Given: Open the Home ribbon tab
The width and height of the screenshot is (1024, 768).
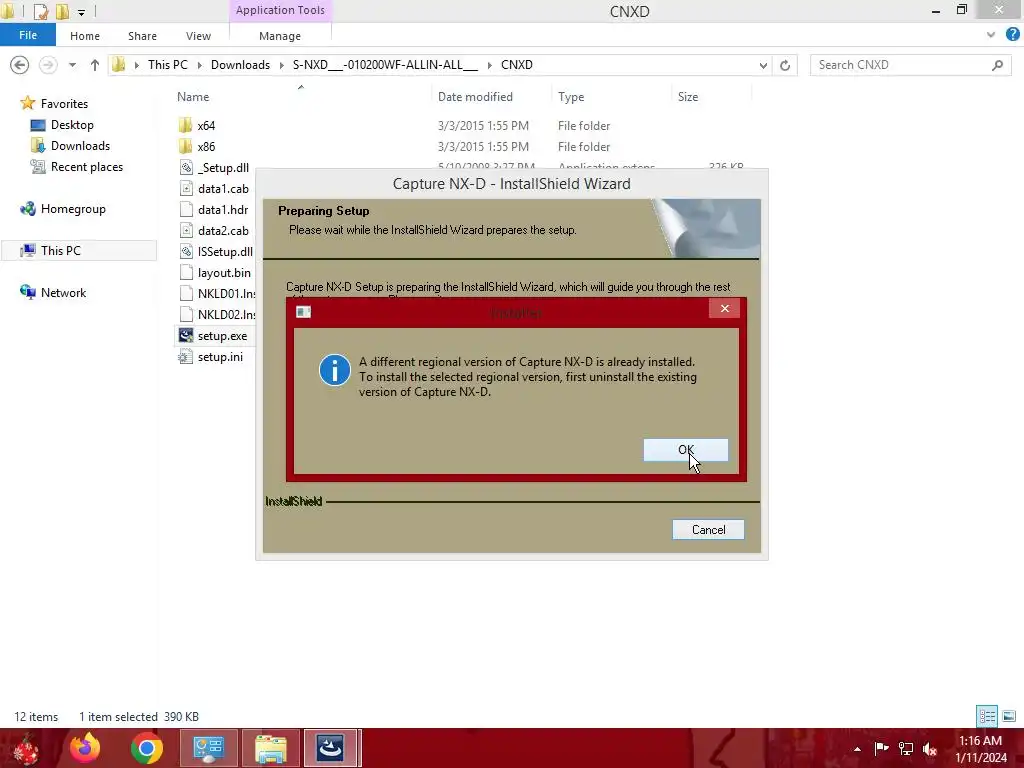Looking at the screenshot, I should [x=85, y=36].
